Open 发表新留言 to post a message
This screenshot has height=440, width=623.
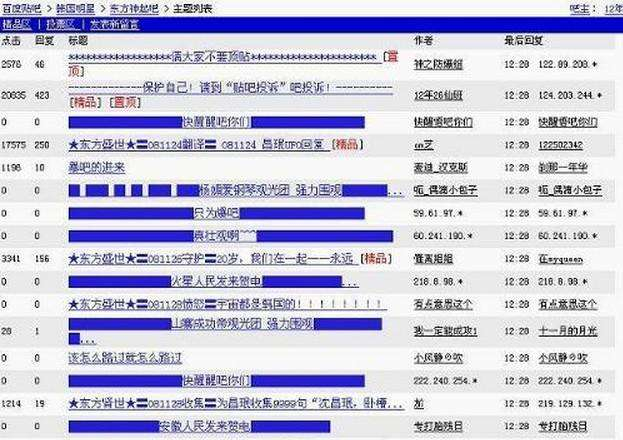coord(114,25)
